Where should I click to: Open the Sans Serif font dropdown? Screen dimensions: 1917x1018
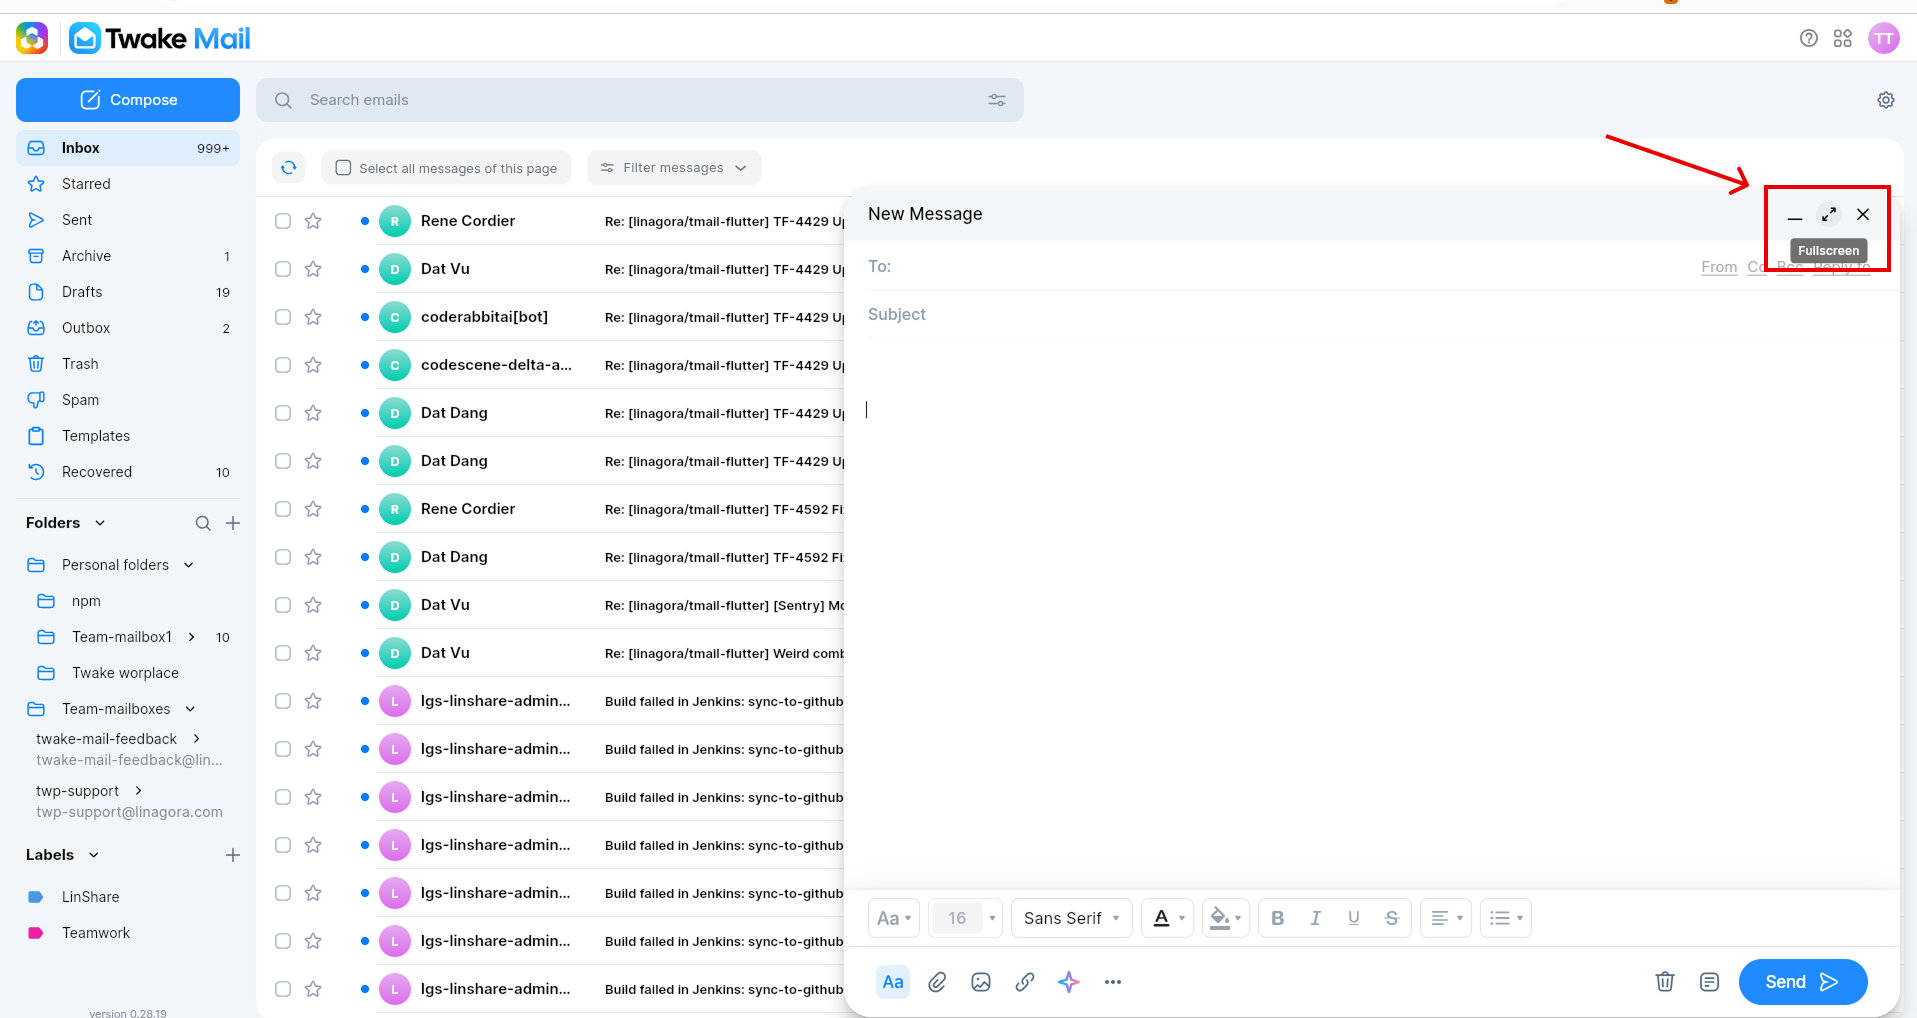pyautogui.click(x=1072, y=918)
